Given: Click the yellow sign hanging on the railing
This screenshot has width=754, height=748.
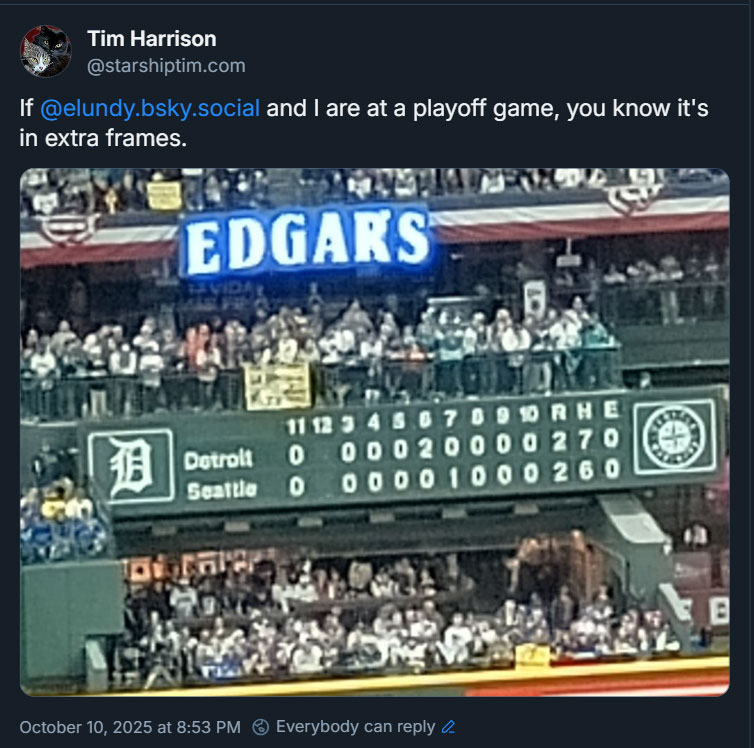Looking at the screenshot, I should click(277, 386).
